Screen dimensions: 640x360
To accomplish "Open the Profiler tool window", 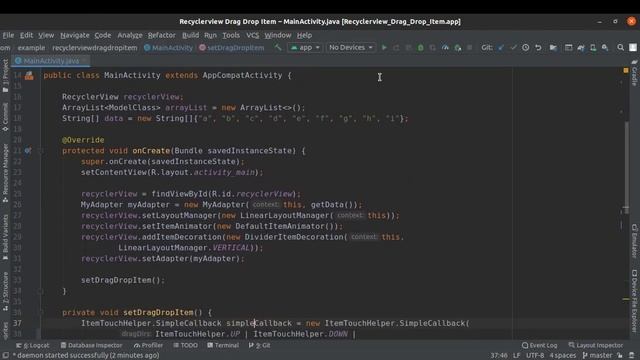I will pos(149,345).
